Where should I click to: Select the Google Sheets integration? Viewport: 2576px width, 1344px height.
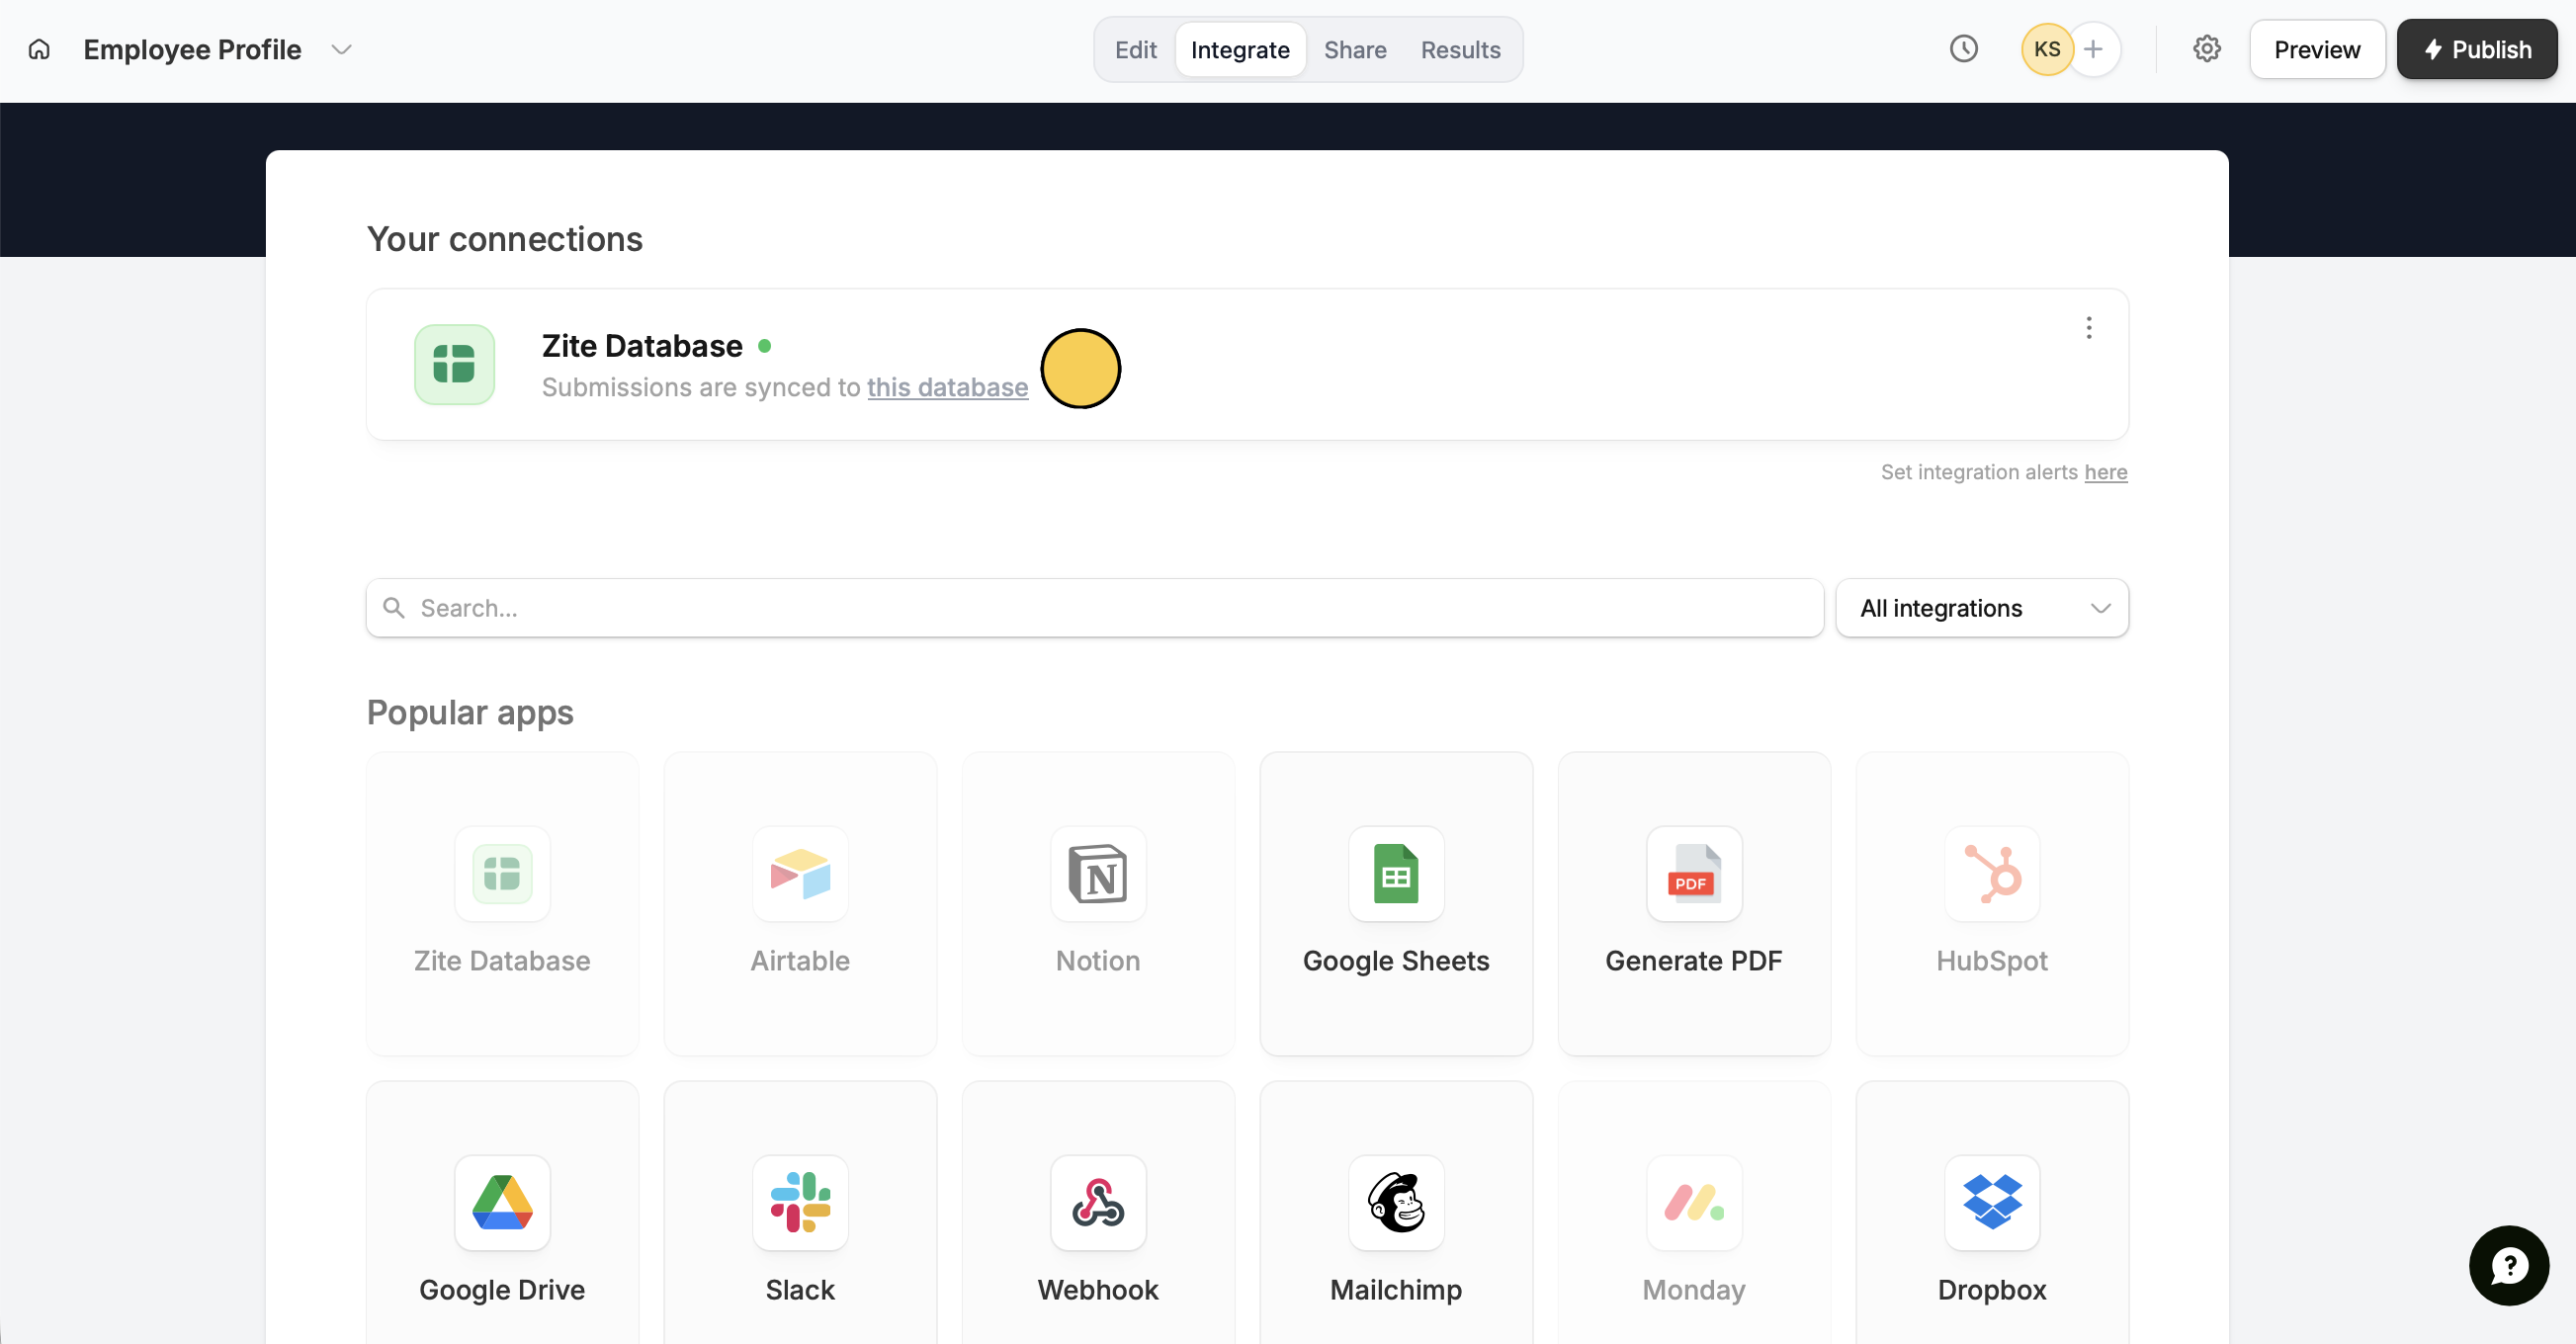coord(1395,902)
